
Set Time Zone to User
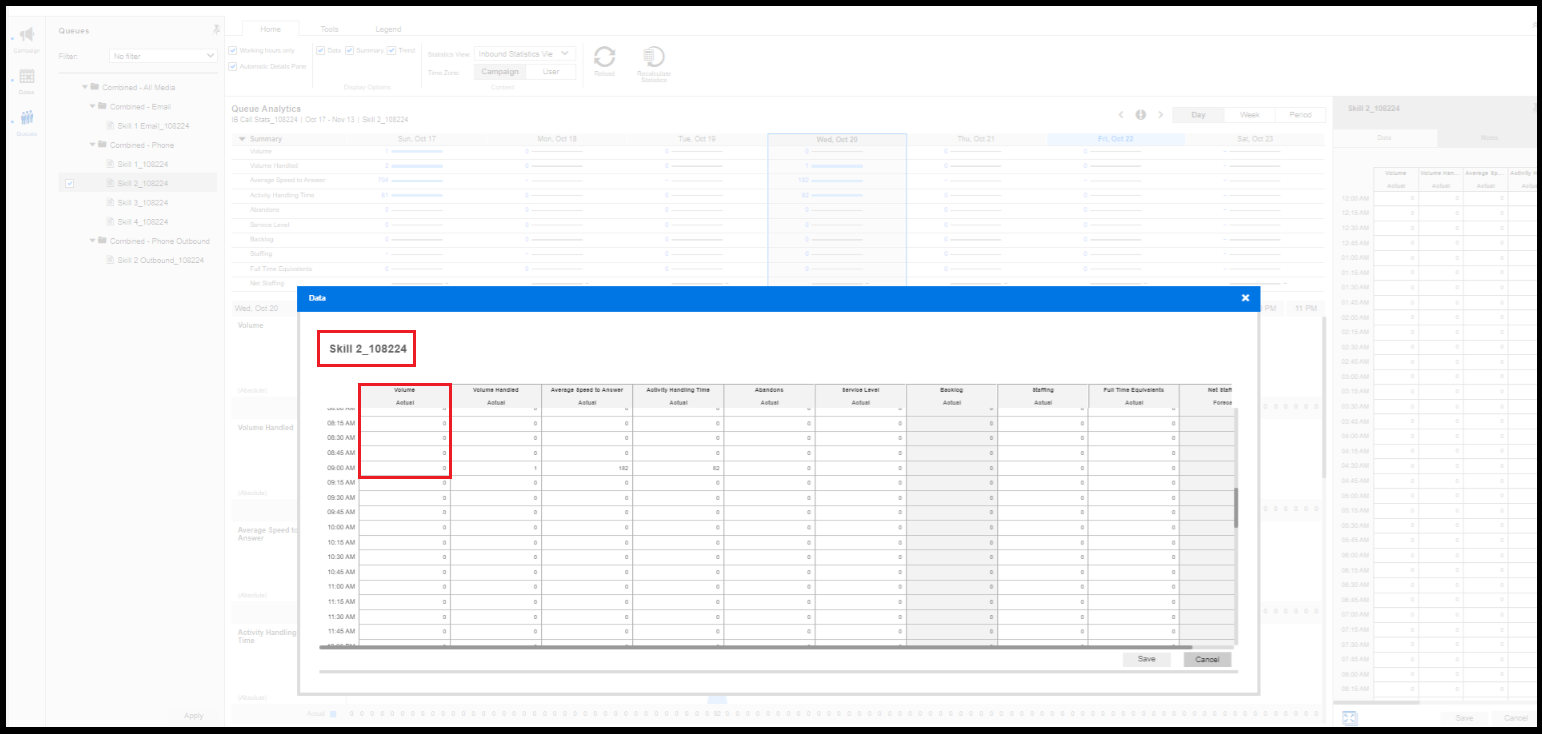click(x=551, y=72)
